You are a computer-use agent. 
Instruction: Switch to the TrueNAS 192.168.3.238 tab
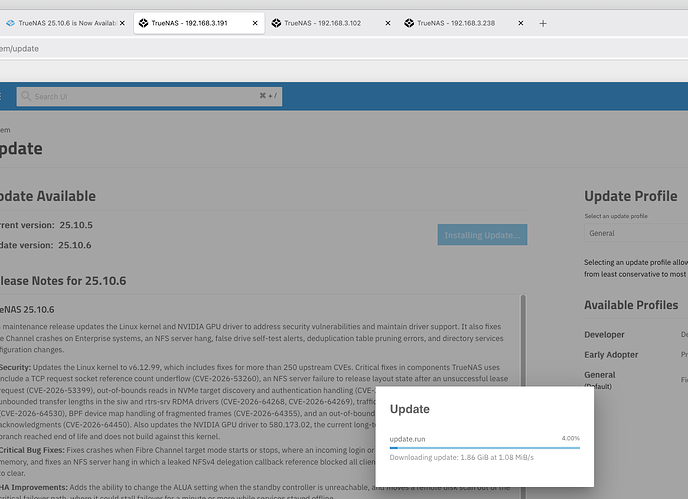point(464,23)
